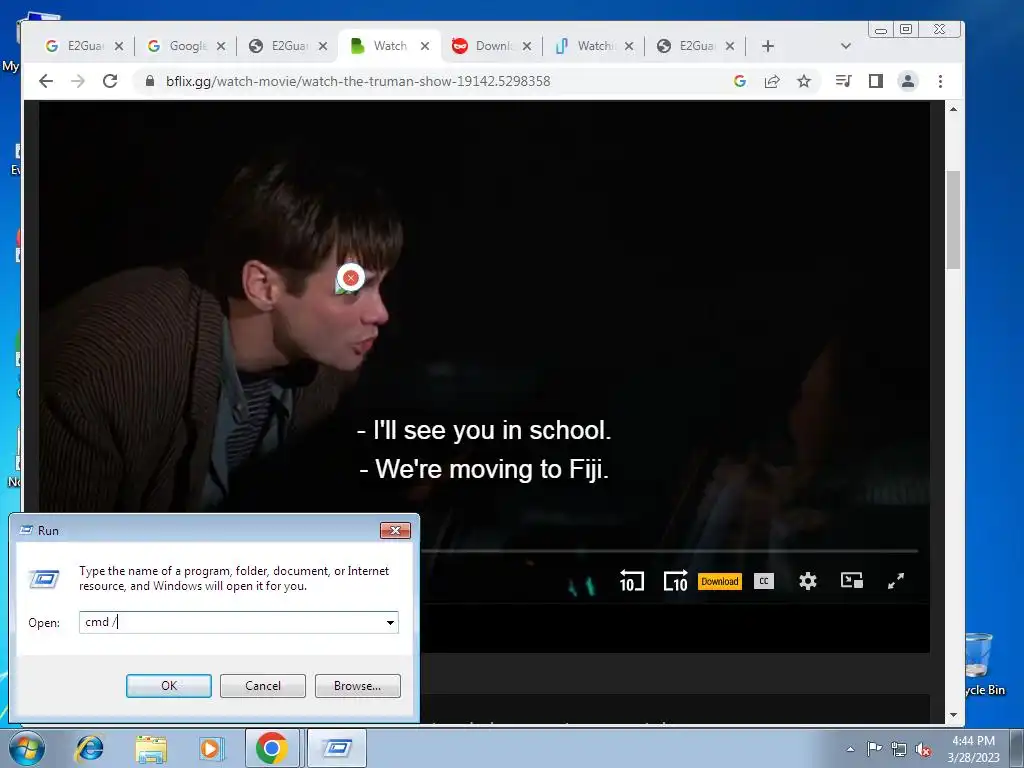Expand Run dialog Open history dropdown
The image size is (1024, 768).
pos(391,622)
